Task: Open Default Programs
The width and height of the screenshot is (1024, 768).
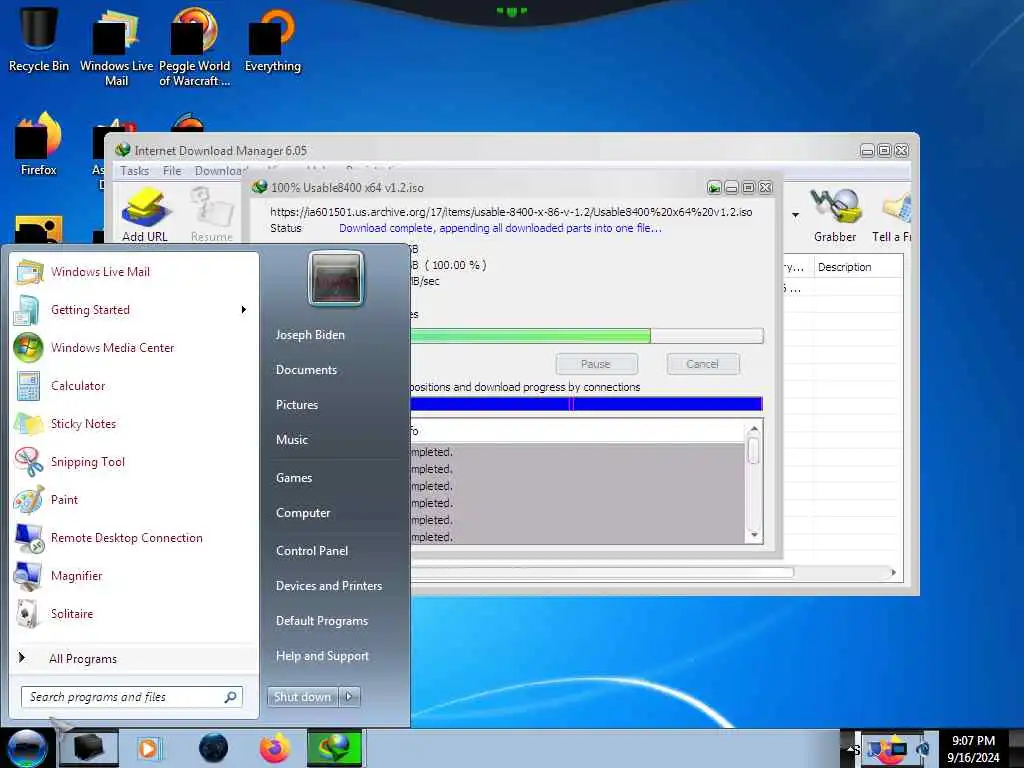Action: (321, 620)
